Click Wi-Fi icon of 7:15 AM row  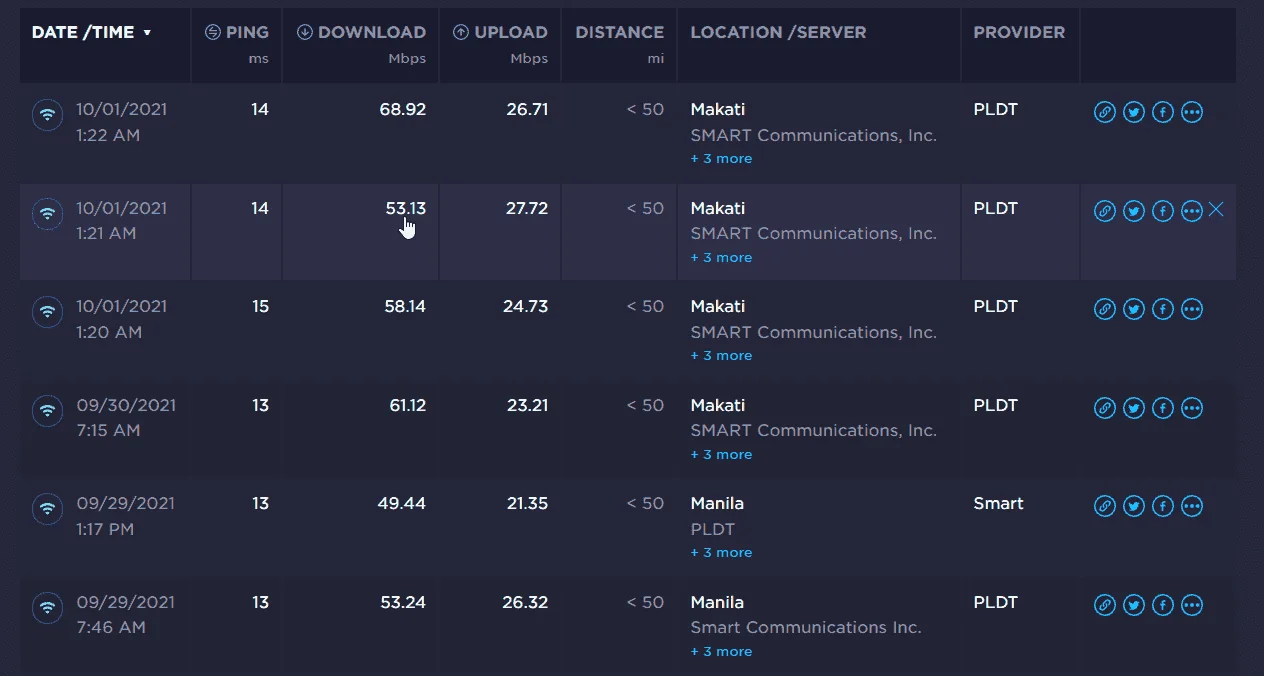(x=47, y=411)
